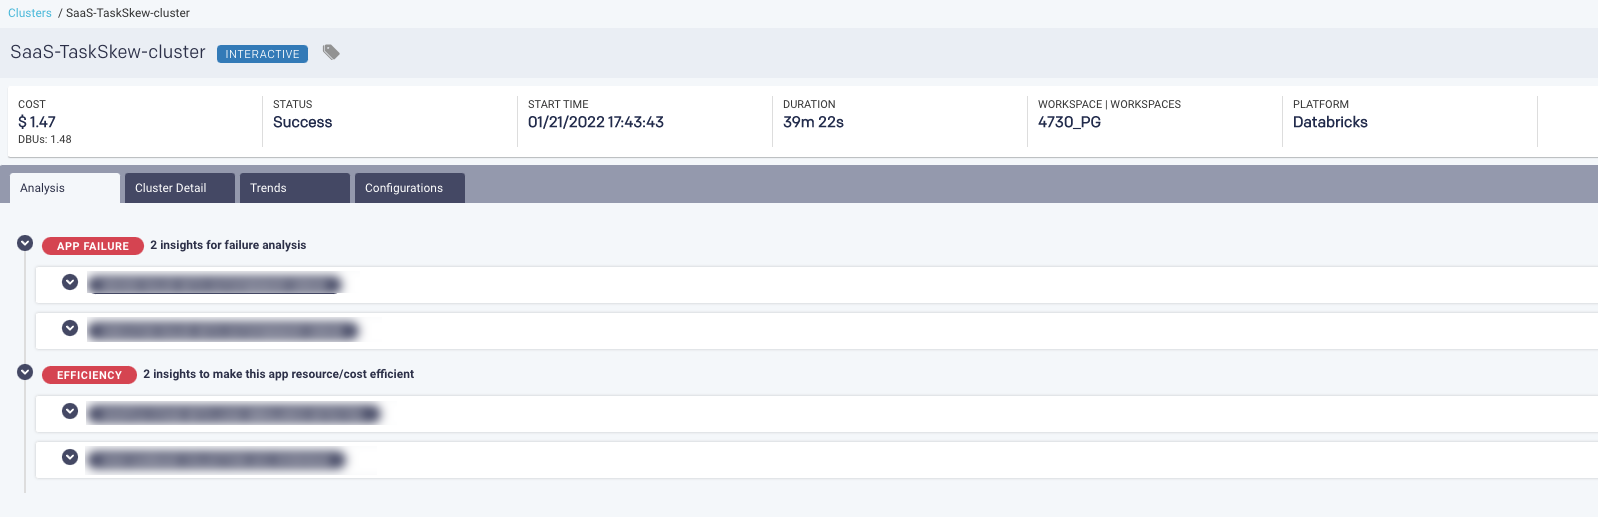1598x517 pixels.
Task: Click the Success status text
Action: click(x=302, y=122)
